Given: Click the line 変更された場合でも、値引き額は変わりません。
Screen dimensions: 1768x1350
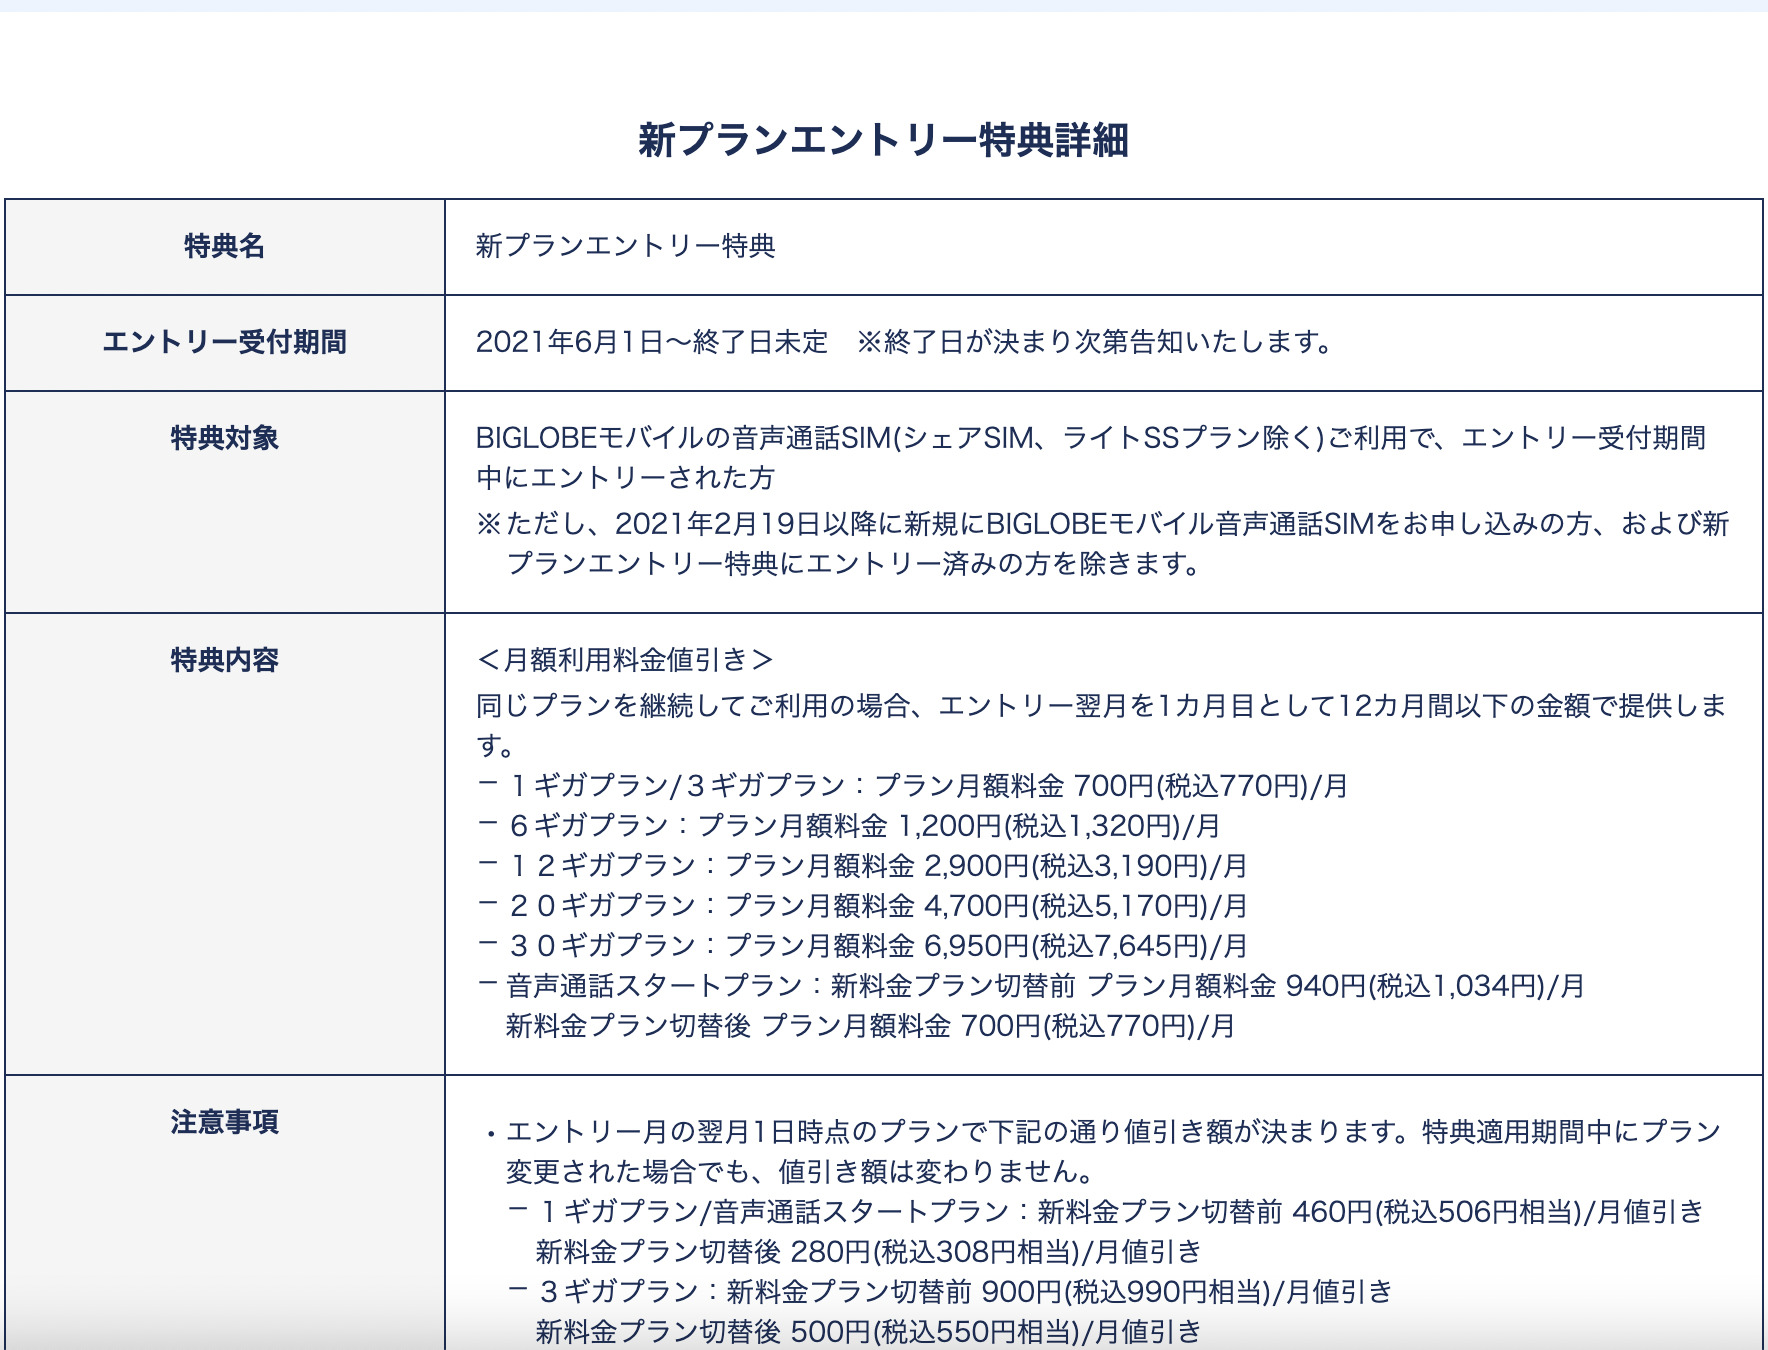Looking at the screenshot, I should tap(802, 1172).
